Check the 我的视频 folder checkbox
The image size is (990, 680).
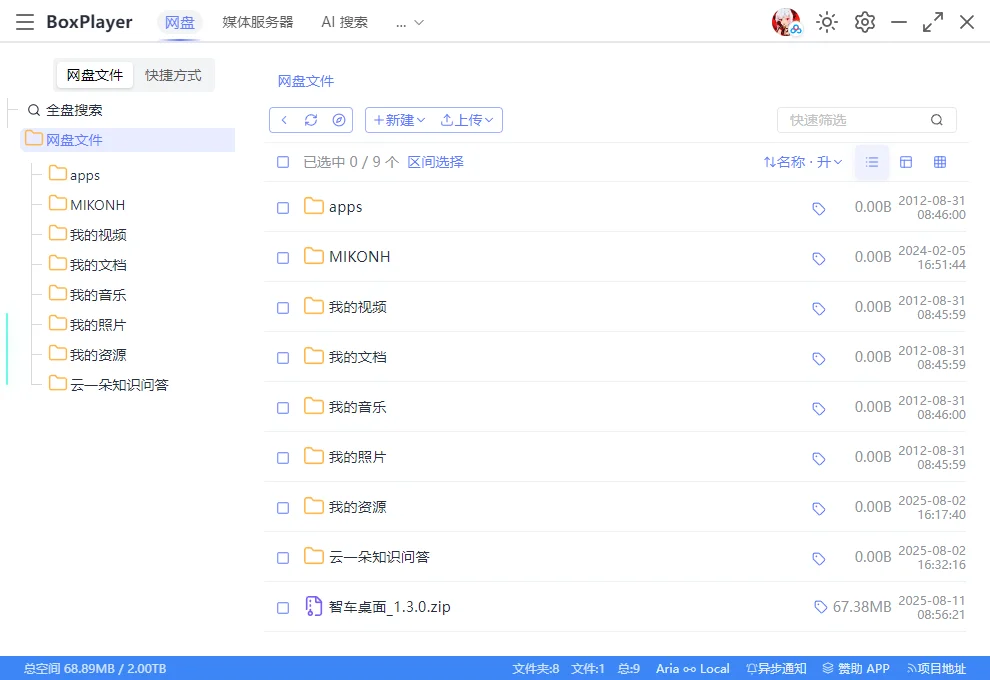tap(283, 307)
